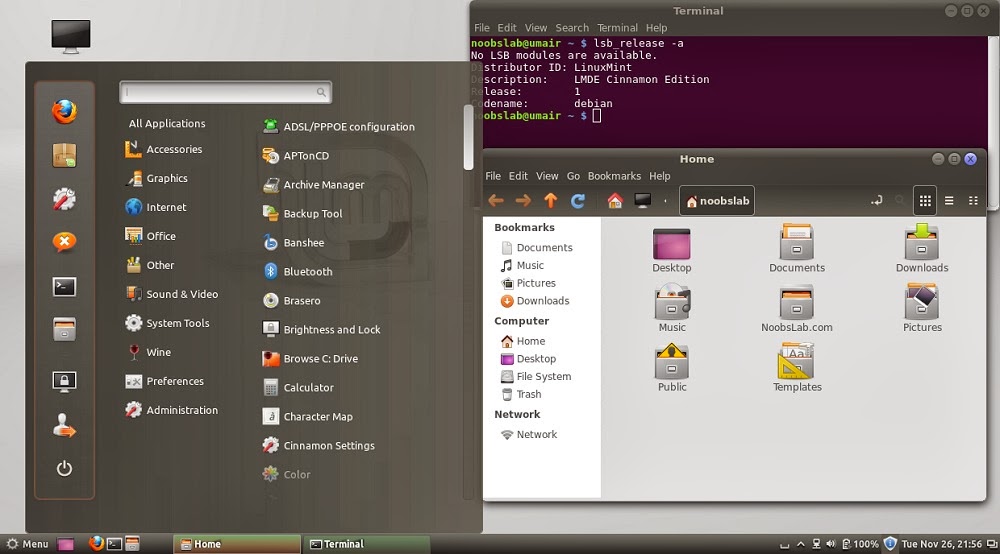Open Wine category
This screenshot has height=554, width=1000.
[x=148, y=352]
